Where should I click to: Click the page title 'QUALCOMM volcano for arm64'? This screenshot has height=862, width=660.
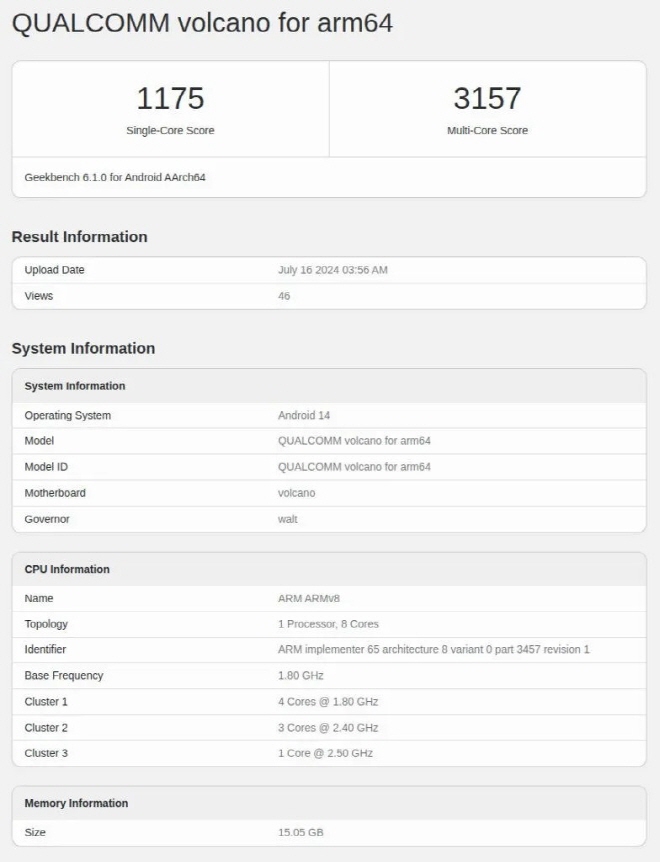[202, 24]
